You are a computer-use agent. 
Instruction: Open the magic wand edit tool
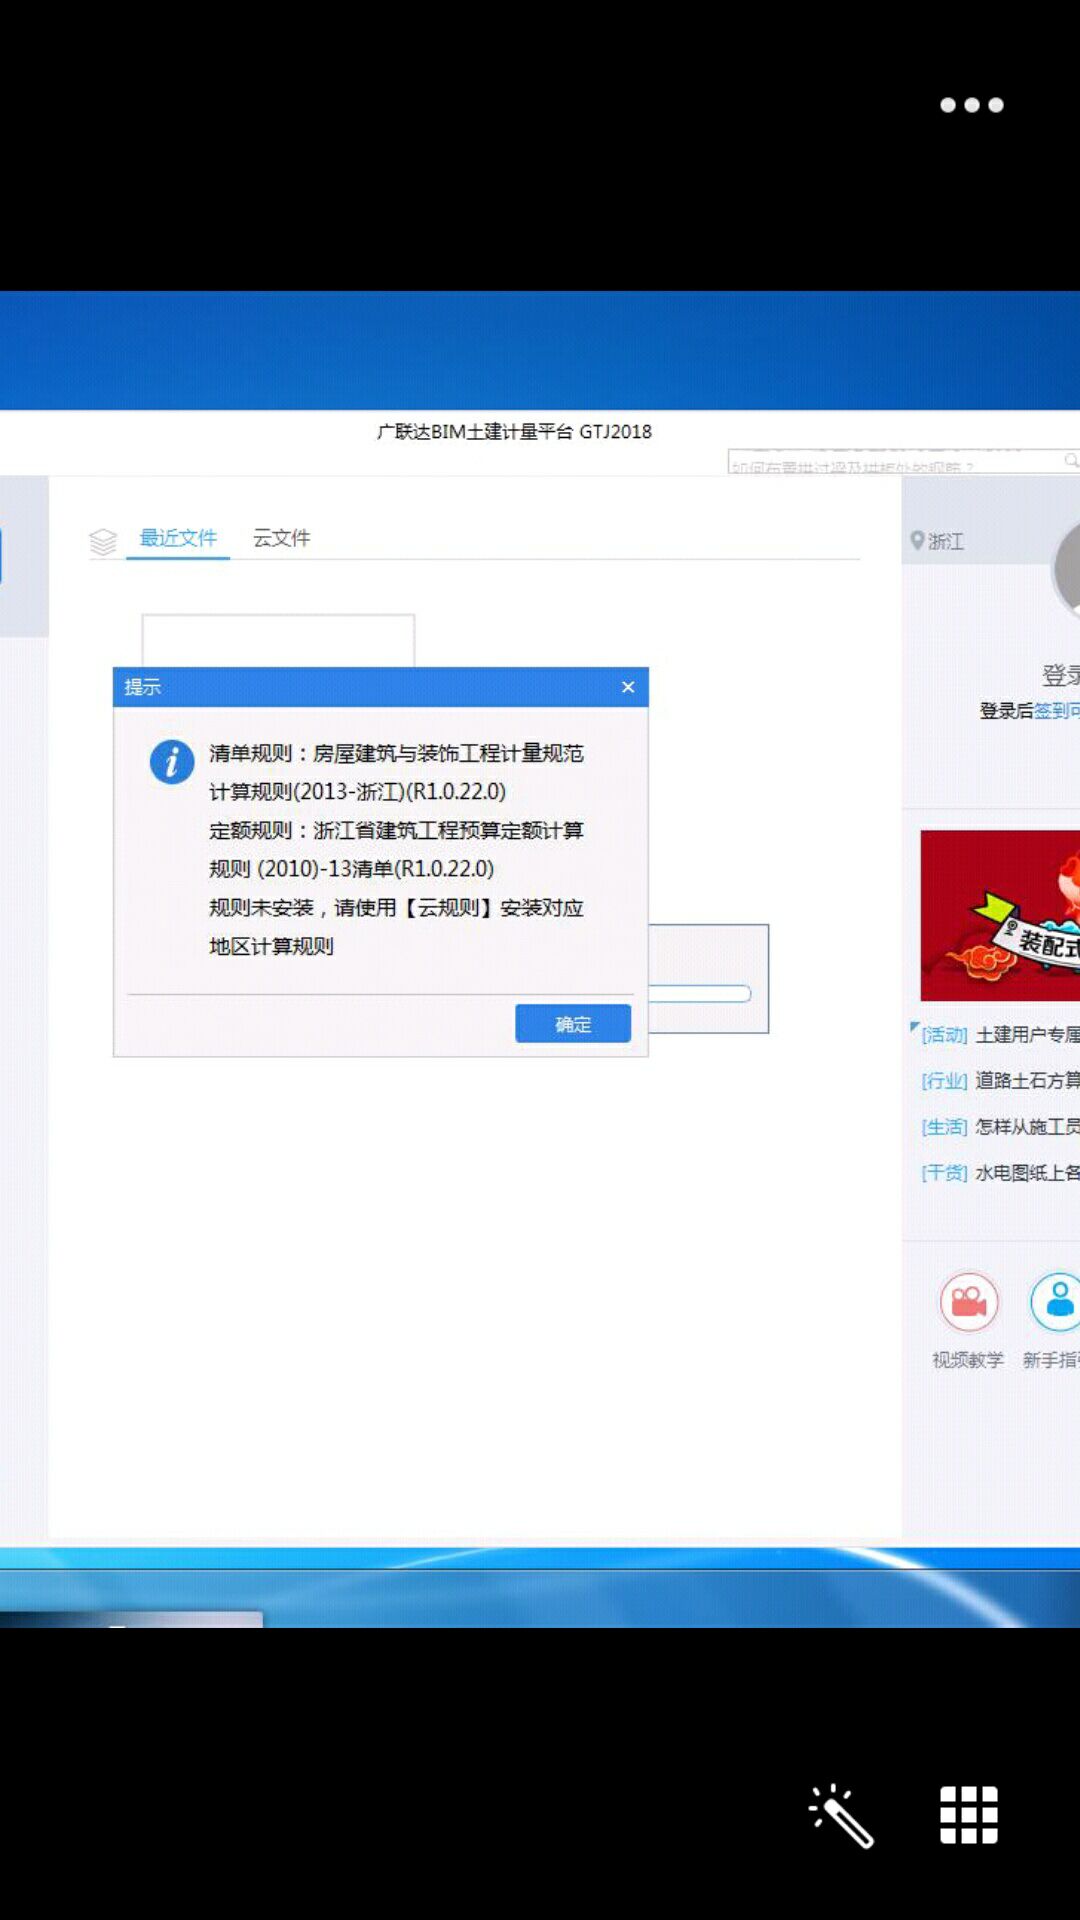click(841, 1815)
